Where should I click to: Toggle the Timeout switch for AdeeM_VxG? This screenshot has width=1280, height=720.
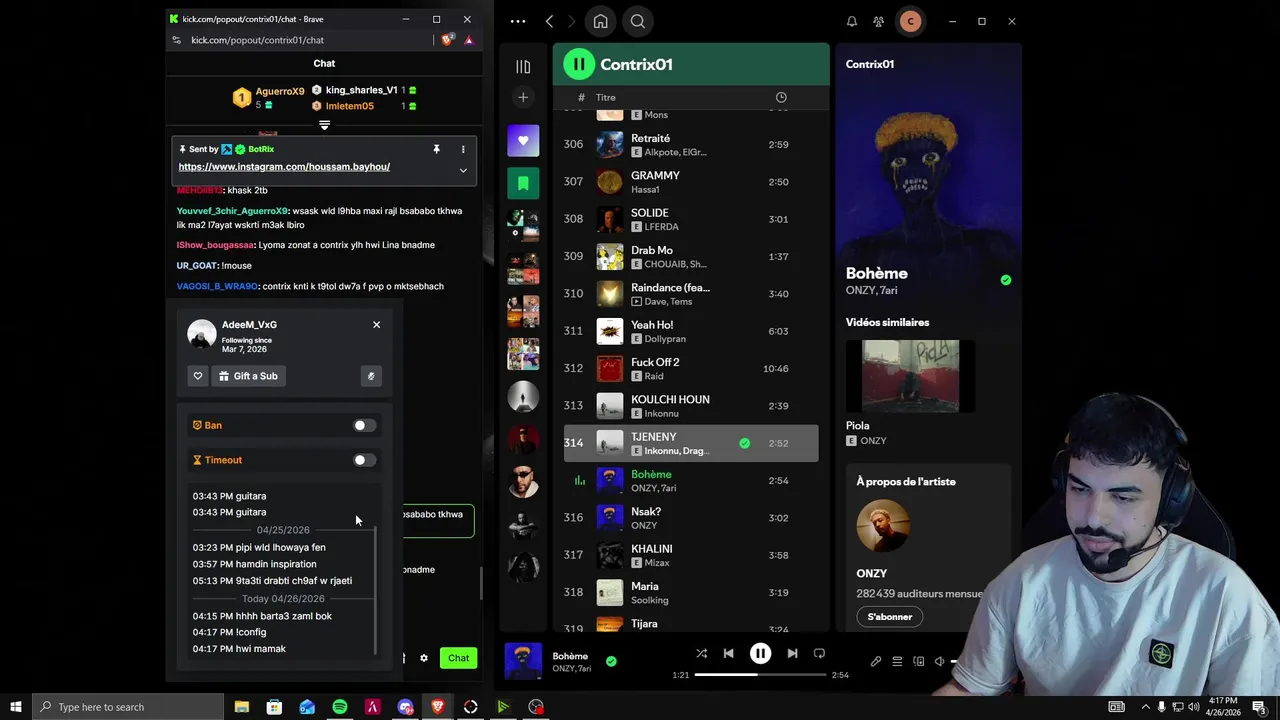point(364,460)
